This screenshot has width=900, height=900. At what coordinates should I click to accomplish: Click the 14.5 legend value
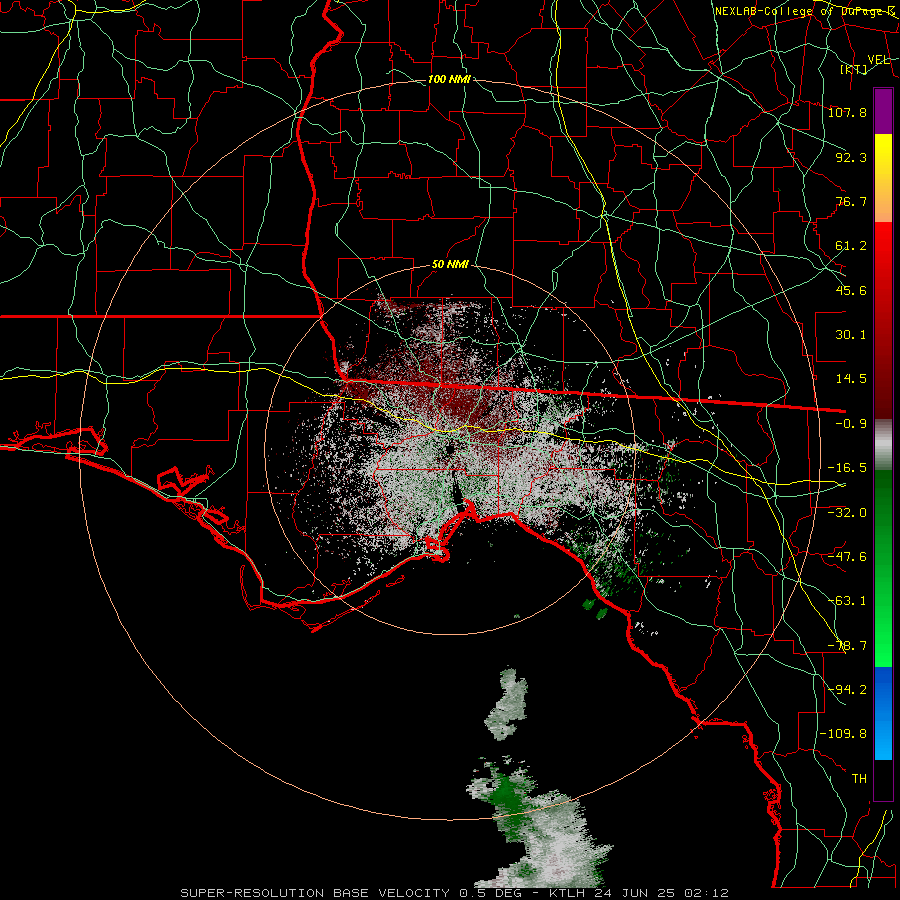(851, 379)
